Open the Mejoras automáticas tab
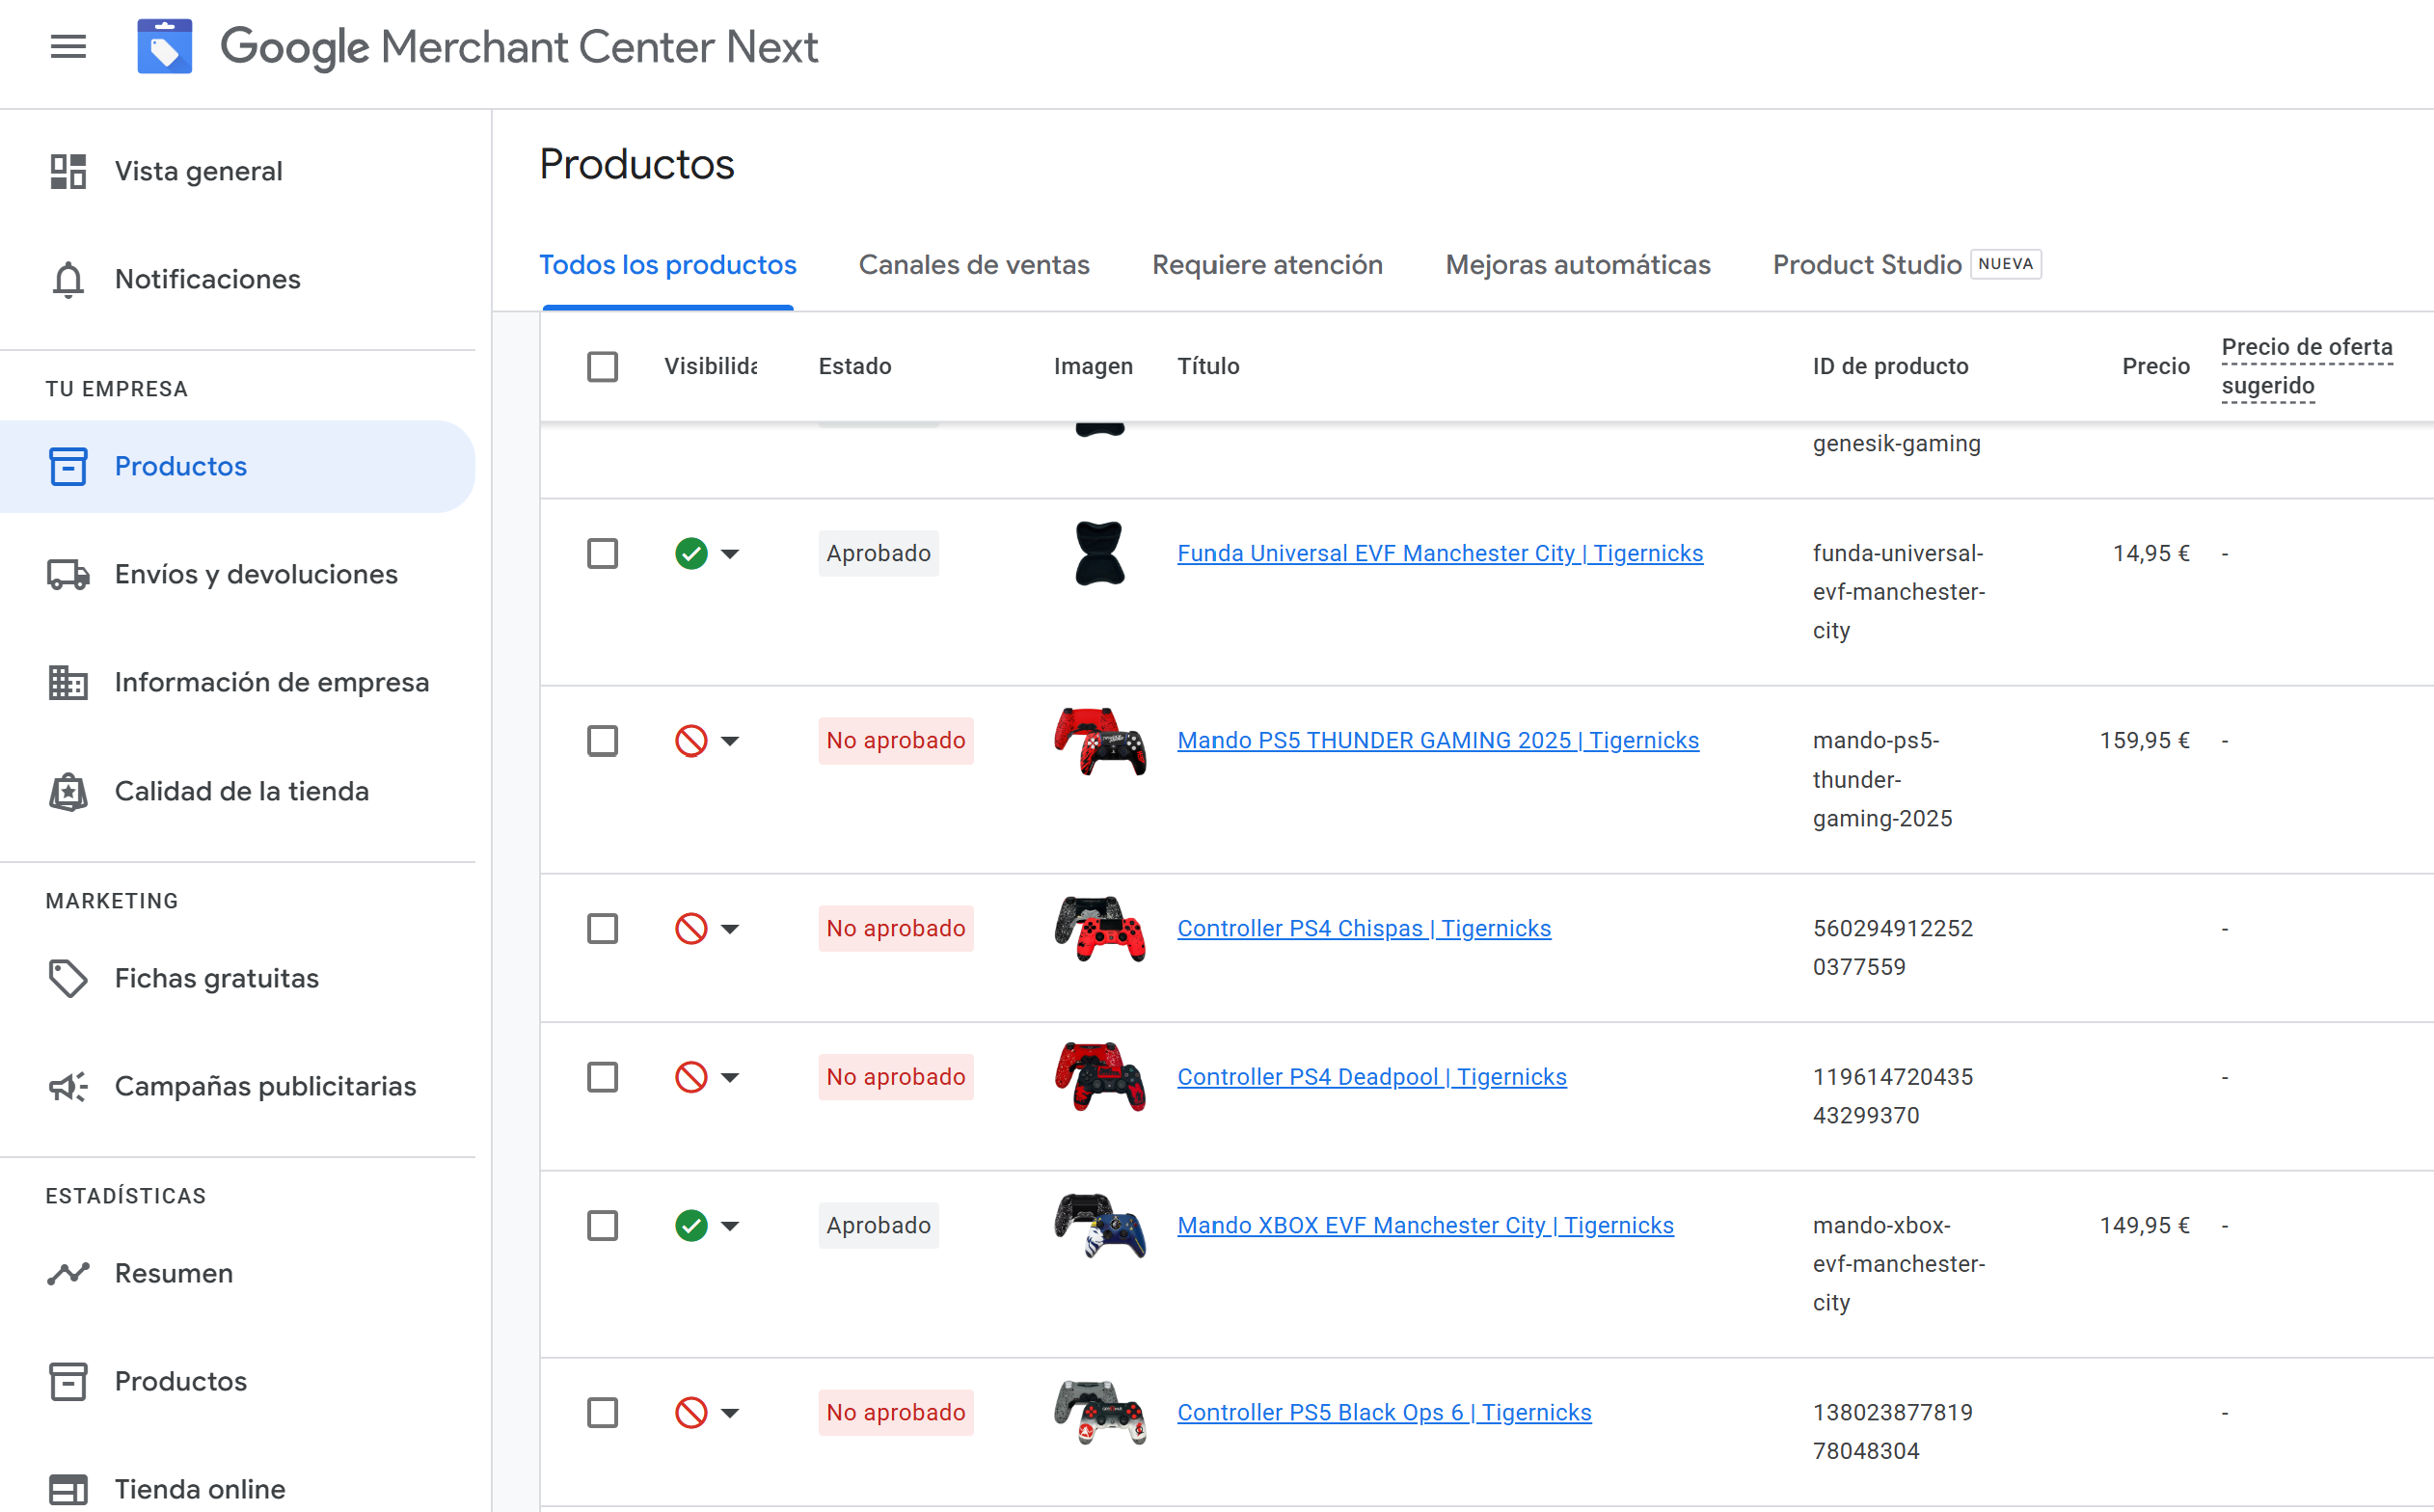Screen dimensions: 2434x1512 (x=1578, y=265)
